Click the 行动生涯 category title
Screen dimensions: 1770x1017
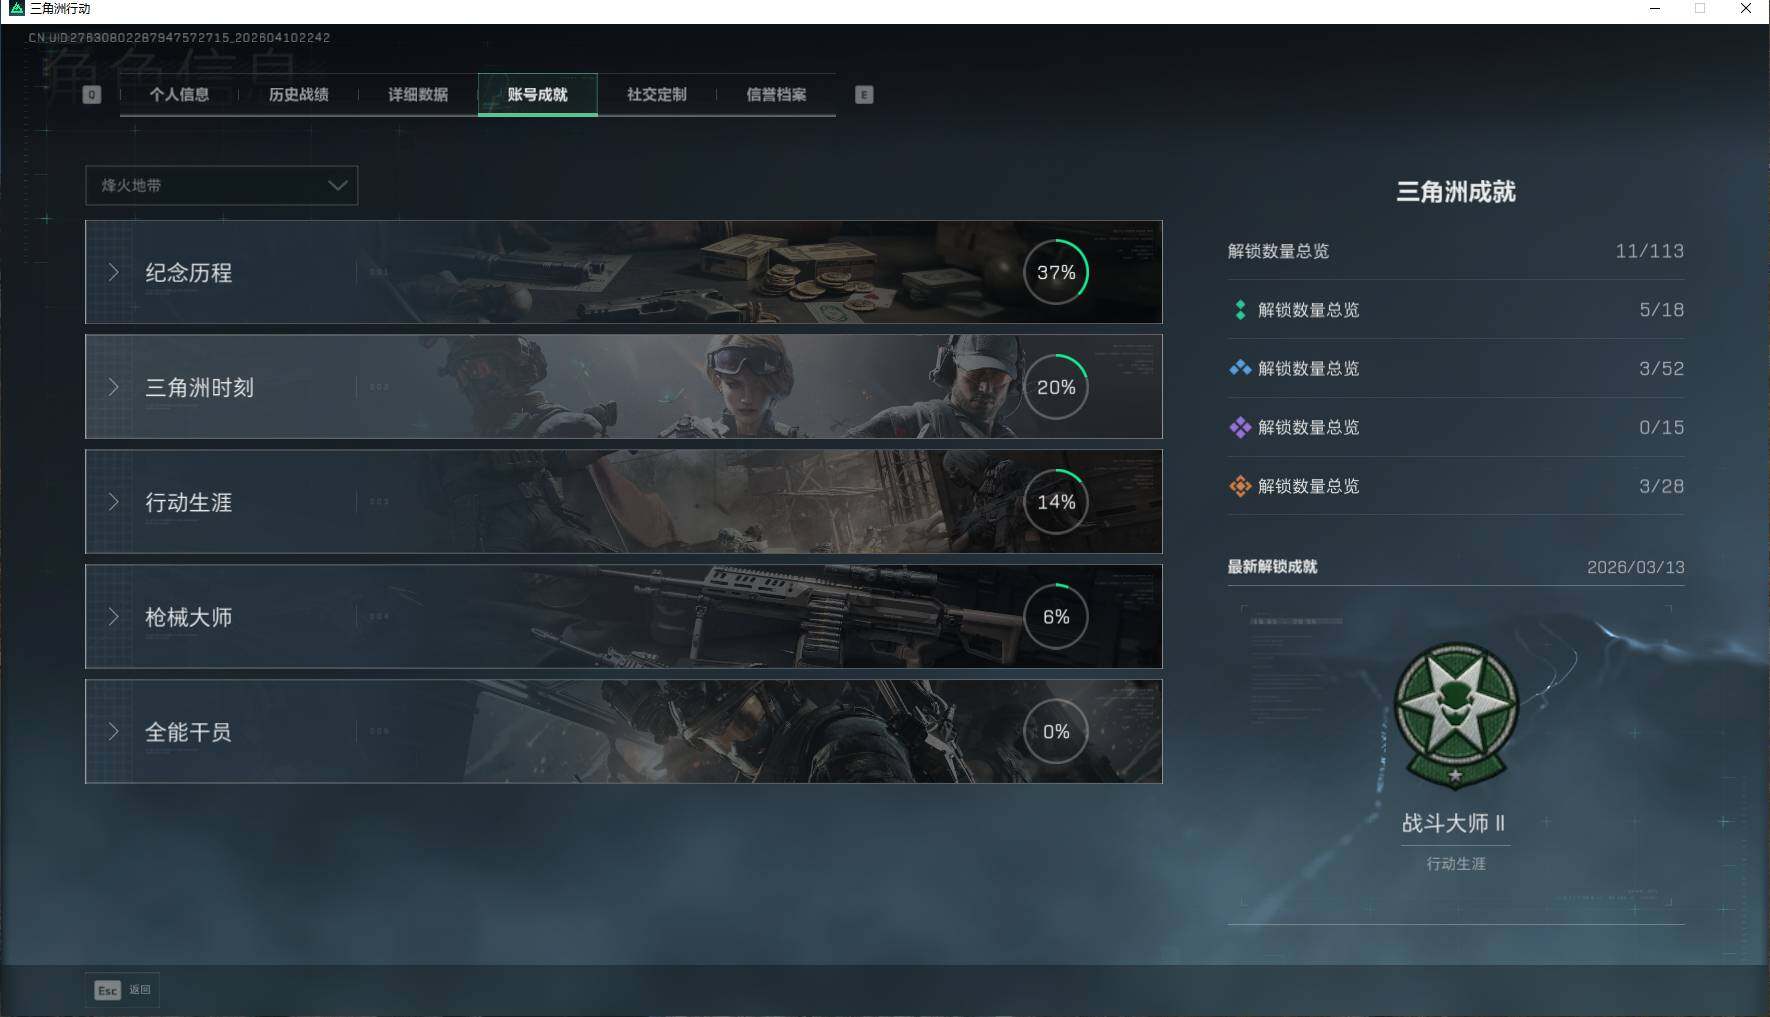click(189, 503)
